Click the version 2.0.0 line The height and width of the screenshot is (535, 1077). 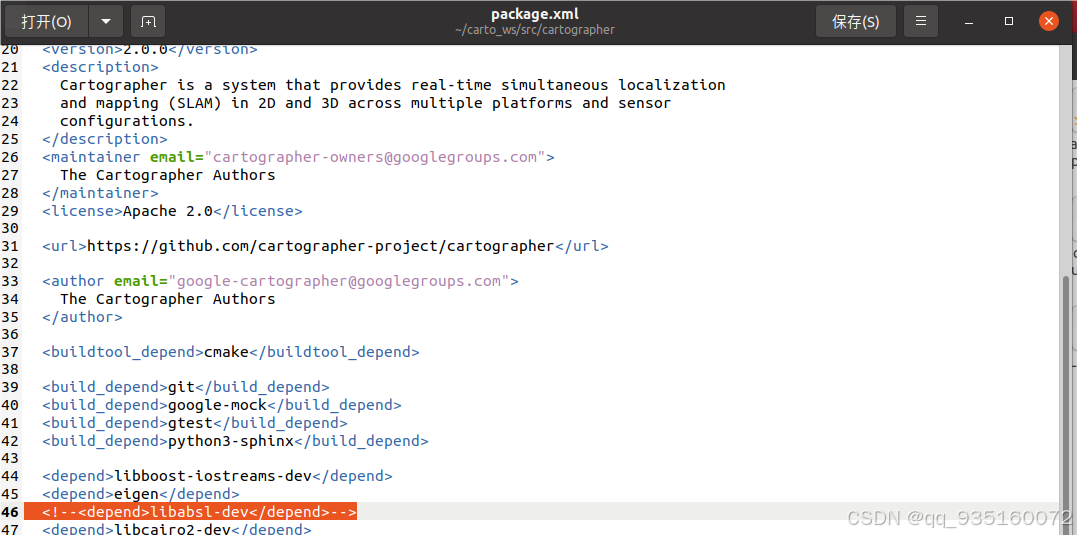(150, 49)
